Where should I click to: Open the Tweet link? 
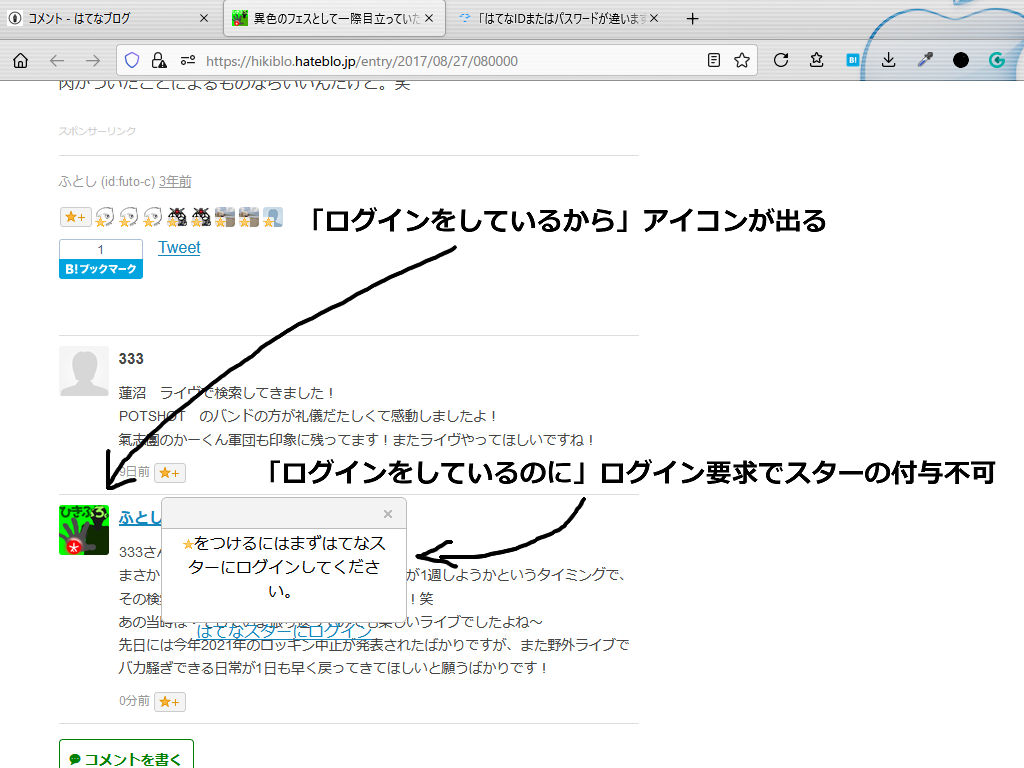(x=179, y=248)
